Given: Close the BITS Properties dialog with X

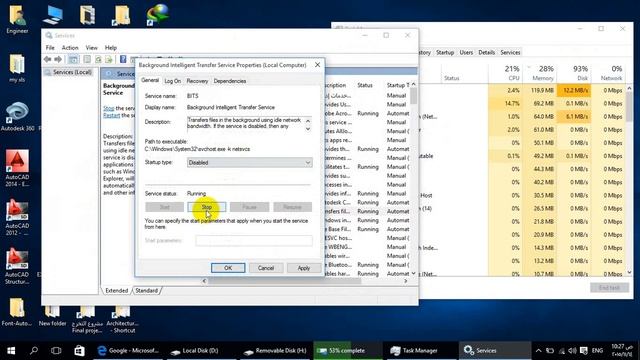Looking at the screenshot, I should coord(318,65).
